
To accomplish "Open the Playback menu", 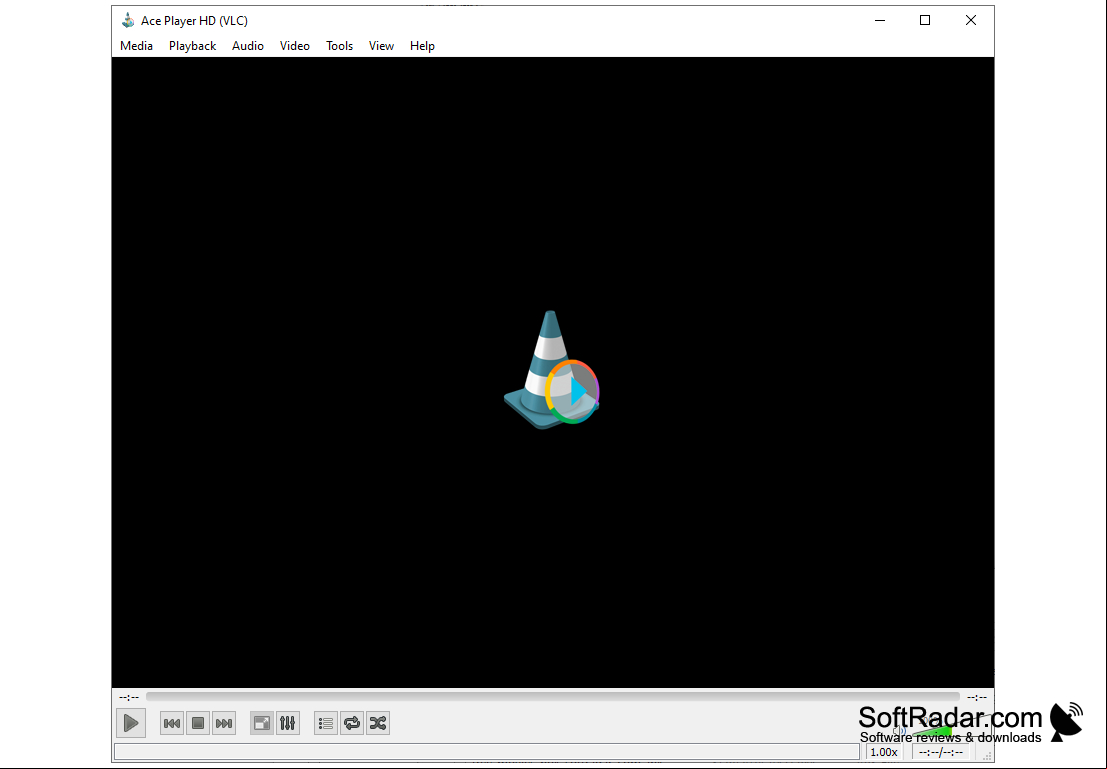I will [192, 46].
